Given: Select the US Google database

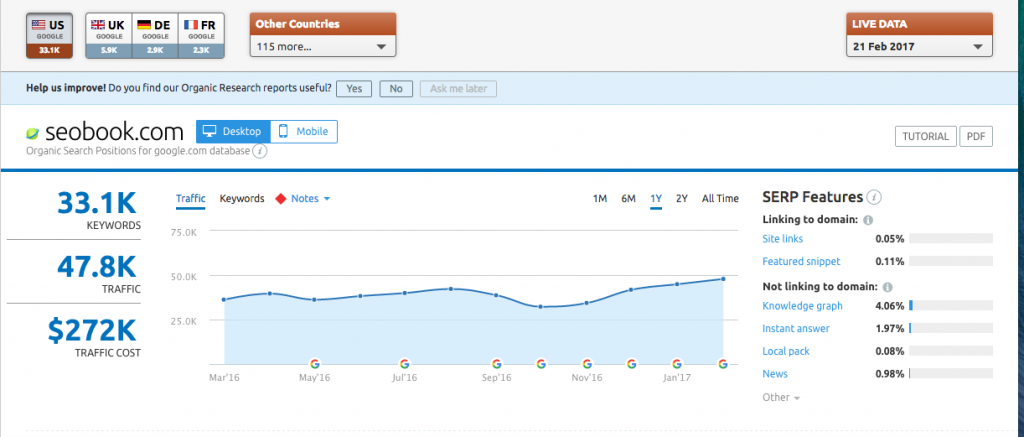Looking at the screenshot, I should pos(50,36).
